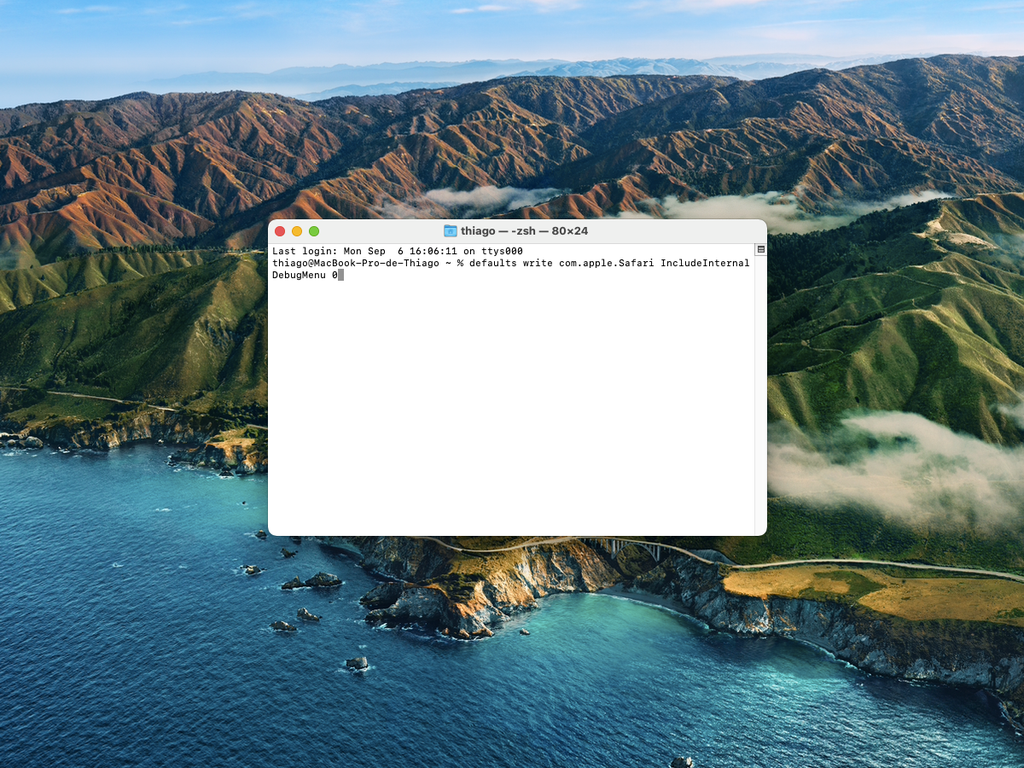The width and height of the screenshot is (1024, 768).
Task: Click the prompt 'thiago@MacBook-Pro-de-Thiago'
Action: (x=356, y=263)
